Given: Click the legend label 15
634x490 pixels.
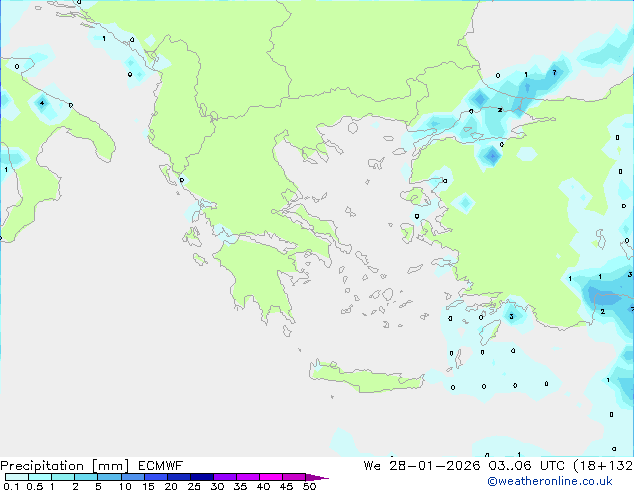Looking at the screenshot, I should pos(148,486).
